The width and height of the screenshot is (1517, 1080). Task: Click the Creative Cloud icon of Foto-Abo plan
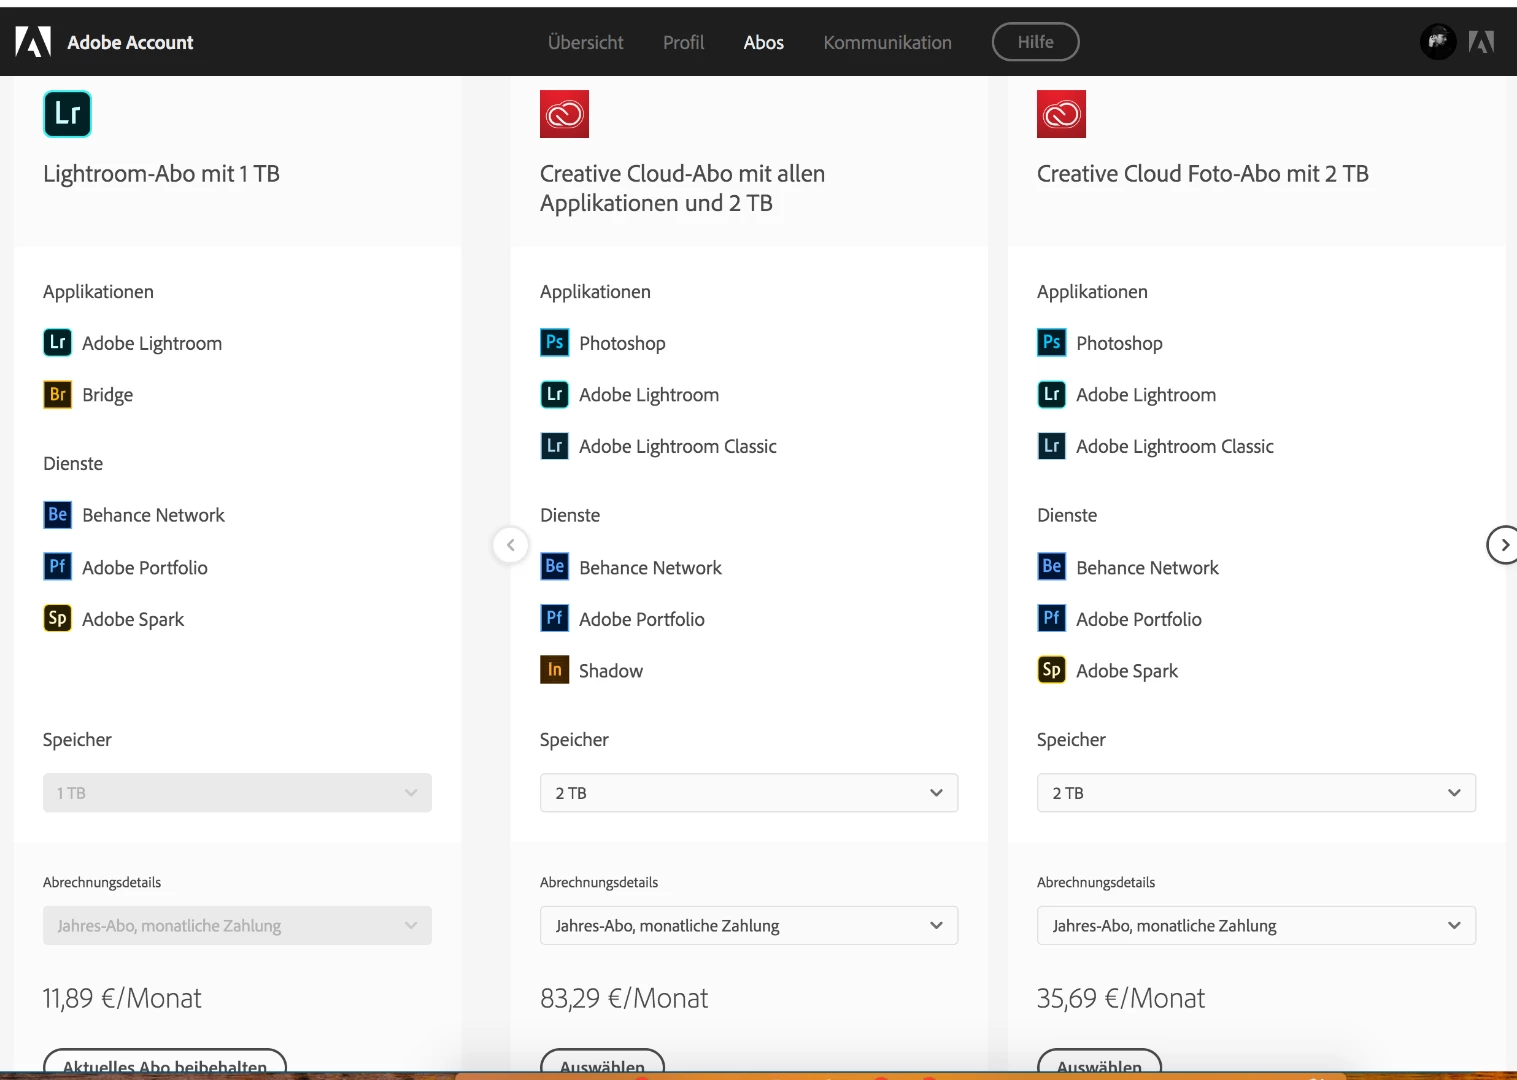click(x=1061, y=114)
